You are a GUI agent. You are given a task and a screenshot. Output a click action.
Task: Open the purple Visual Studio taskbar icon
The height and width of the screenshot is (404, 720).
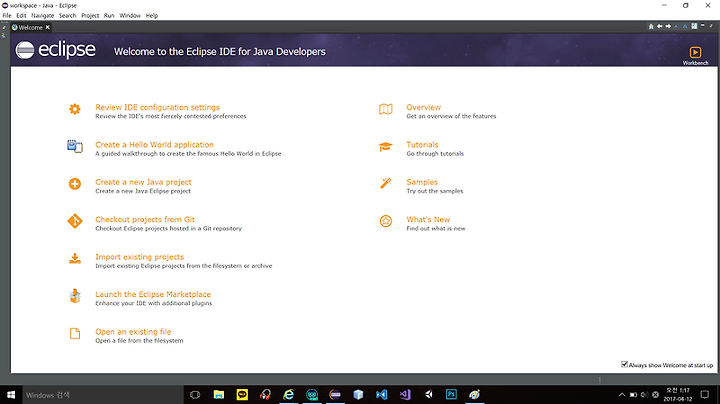[405, 394]
